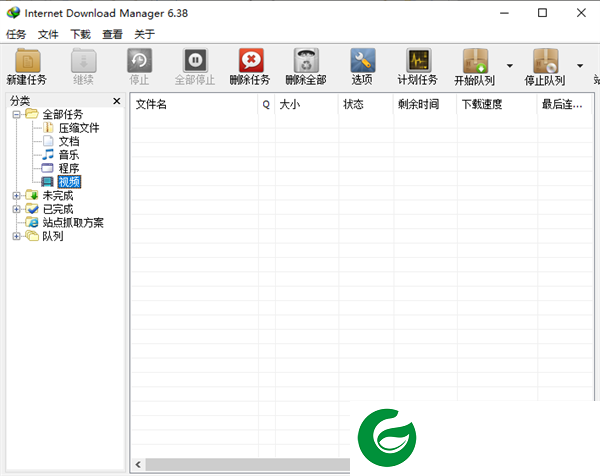600x476 pixels.
Task: Click the window icon beside 程序
Action: [x=47, y=168]
